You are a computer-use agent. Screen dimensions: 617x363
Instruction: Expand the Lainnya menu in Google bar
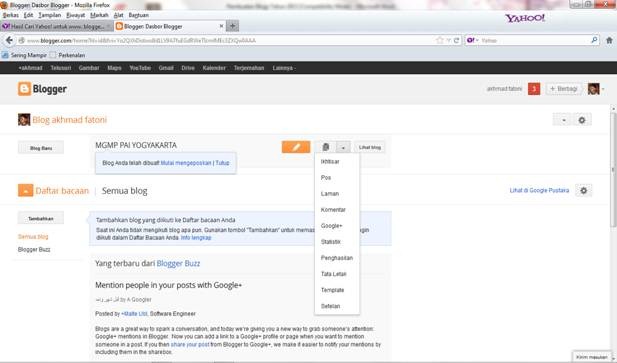284,68
